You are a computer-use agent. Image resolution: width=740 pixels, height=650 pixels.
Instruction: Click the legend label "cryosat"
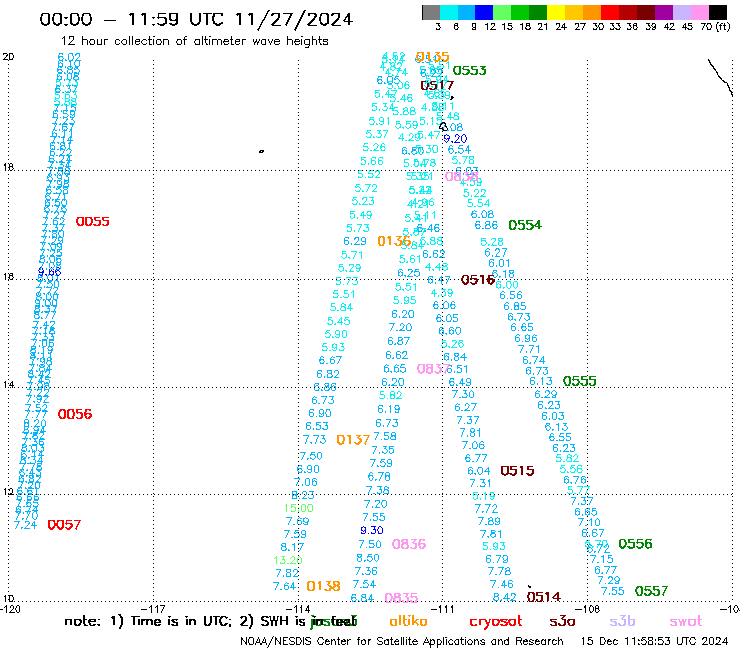[496, 622]
